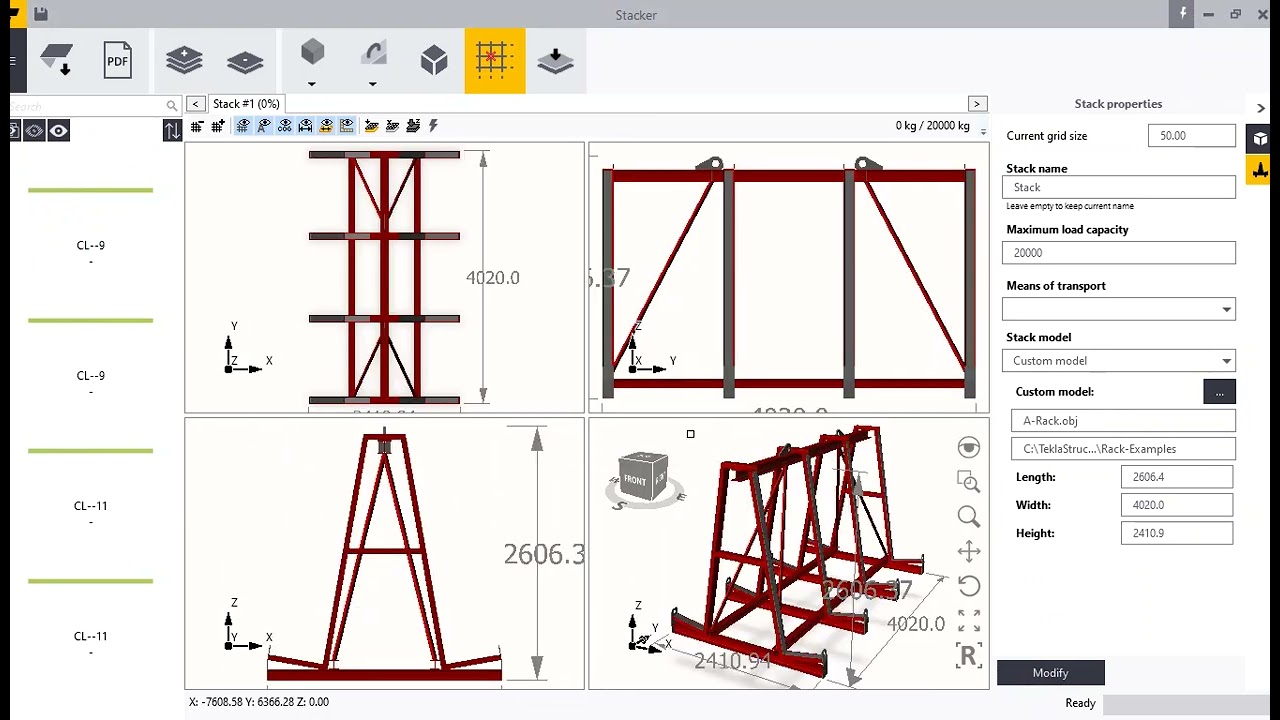Toggle the eye with bracket frame visibility option
The width and height of the screenshot is (1280, 720).
(305, 126)
